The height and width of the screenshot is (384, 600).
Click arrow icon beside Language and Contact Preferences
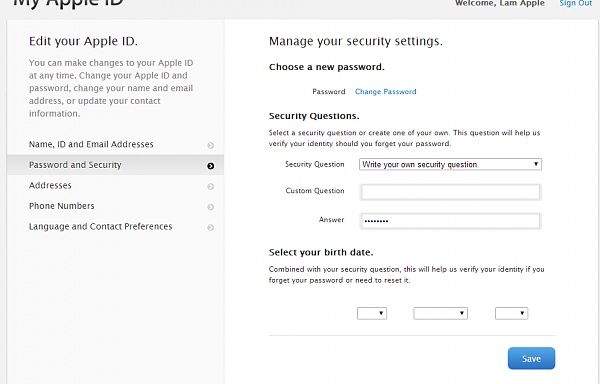pos(210,228)
